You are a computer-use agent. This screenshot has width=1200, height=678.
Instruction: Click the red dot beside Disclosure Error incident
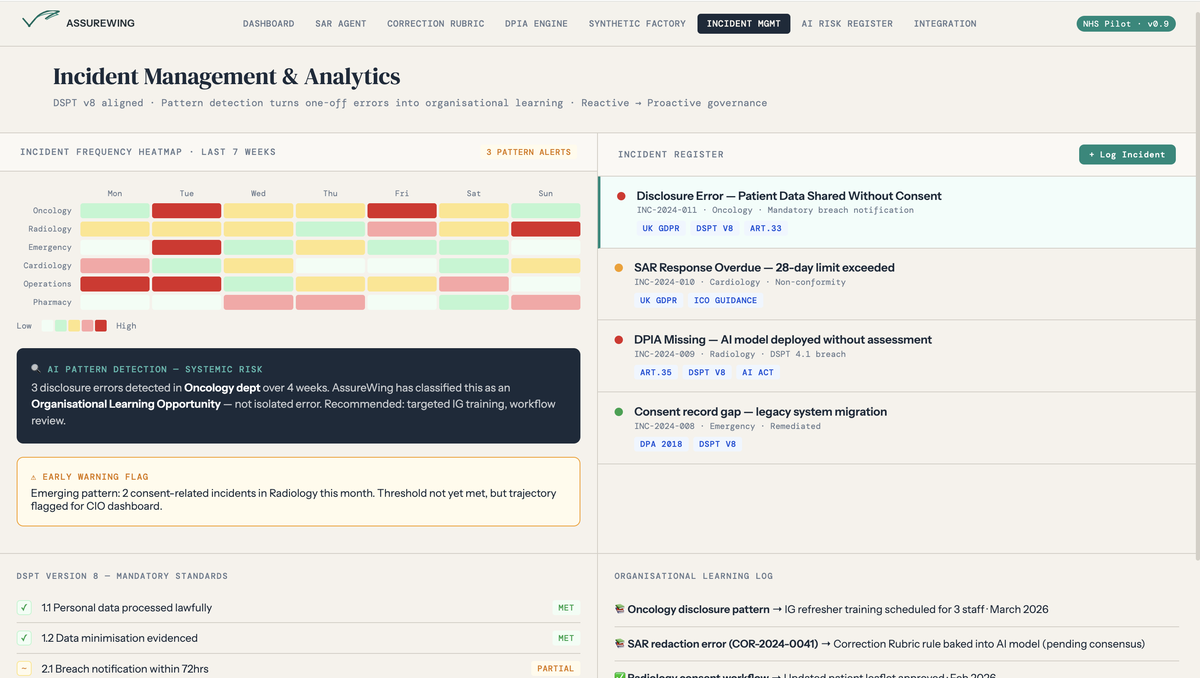tap(621, 196)
